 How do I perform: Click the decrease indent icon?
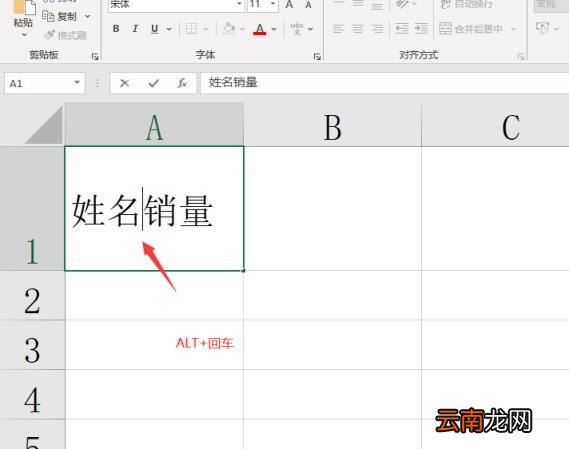tap(402, 29)
